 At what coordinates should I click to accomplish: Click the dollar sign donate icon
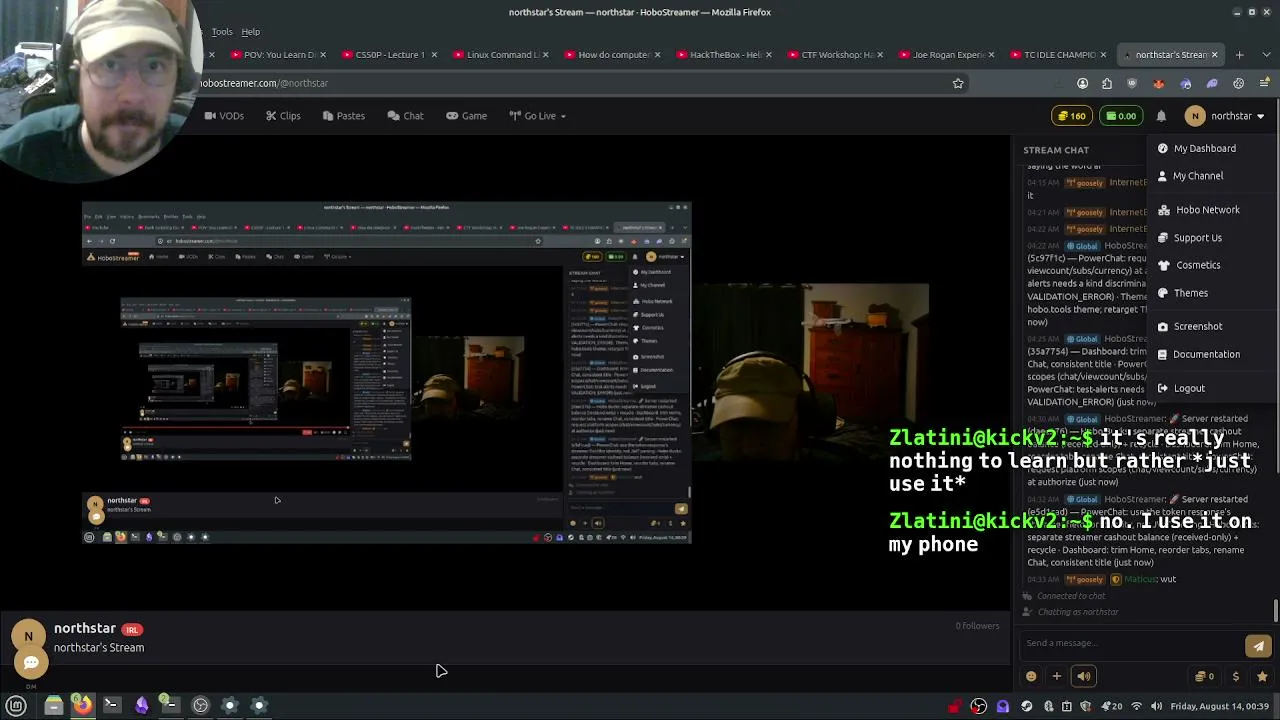coord(1236,676)
